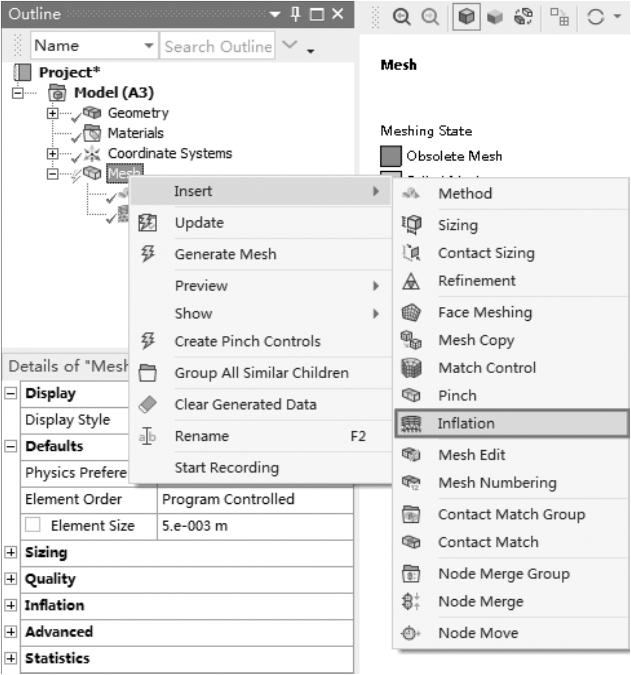Screen dimensions: 631x675
Task: Click the Refinement triangle icon
Action: click(410, 281)
